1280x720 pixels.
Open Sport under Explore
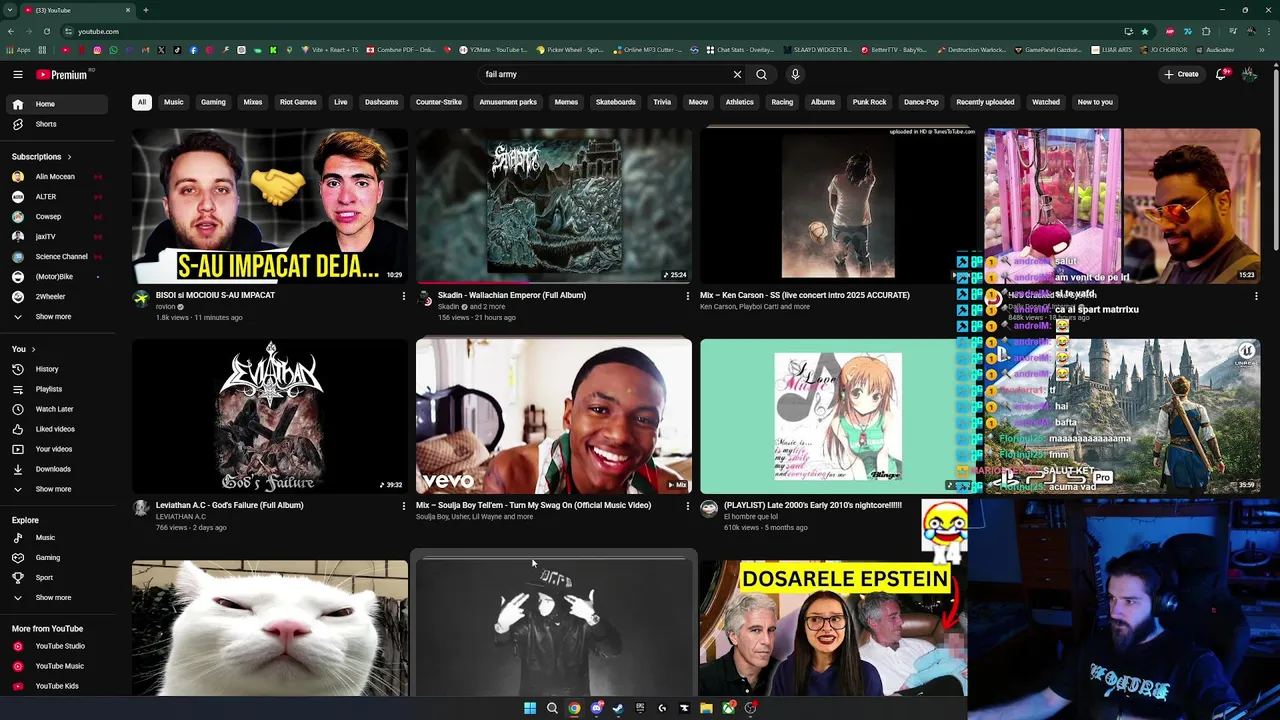tap(58, 578)
